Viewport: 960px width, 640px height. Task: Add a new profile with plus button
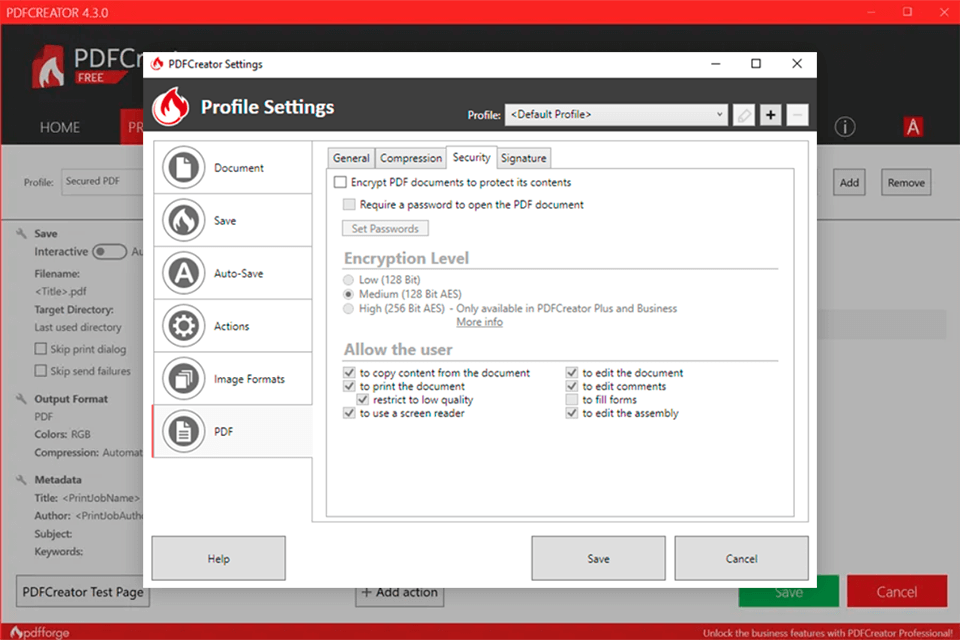(770, 115)
